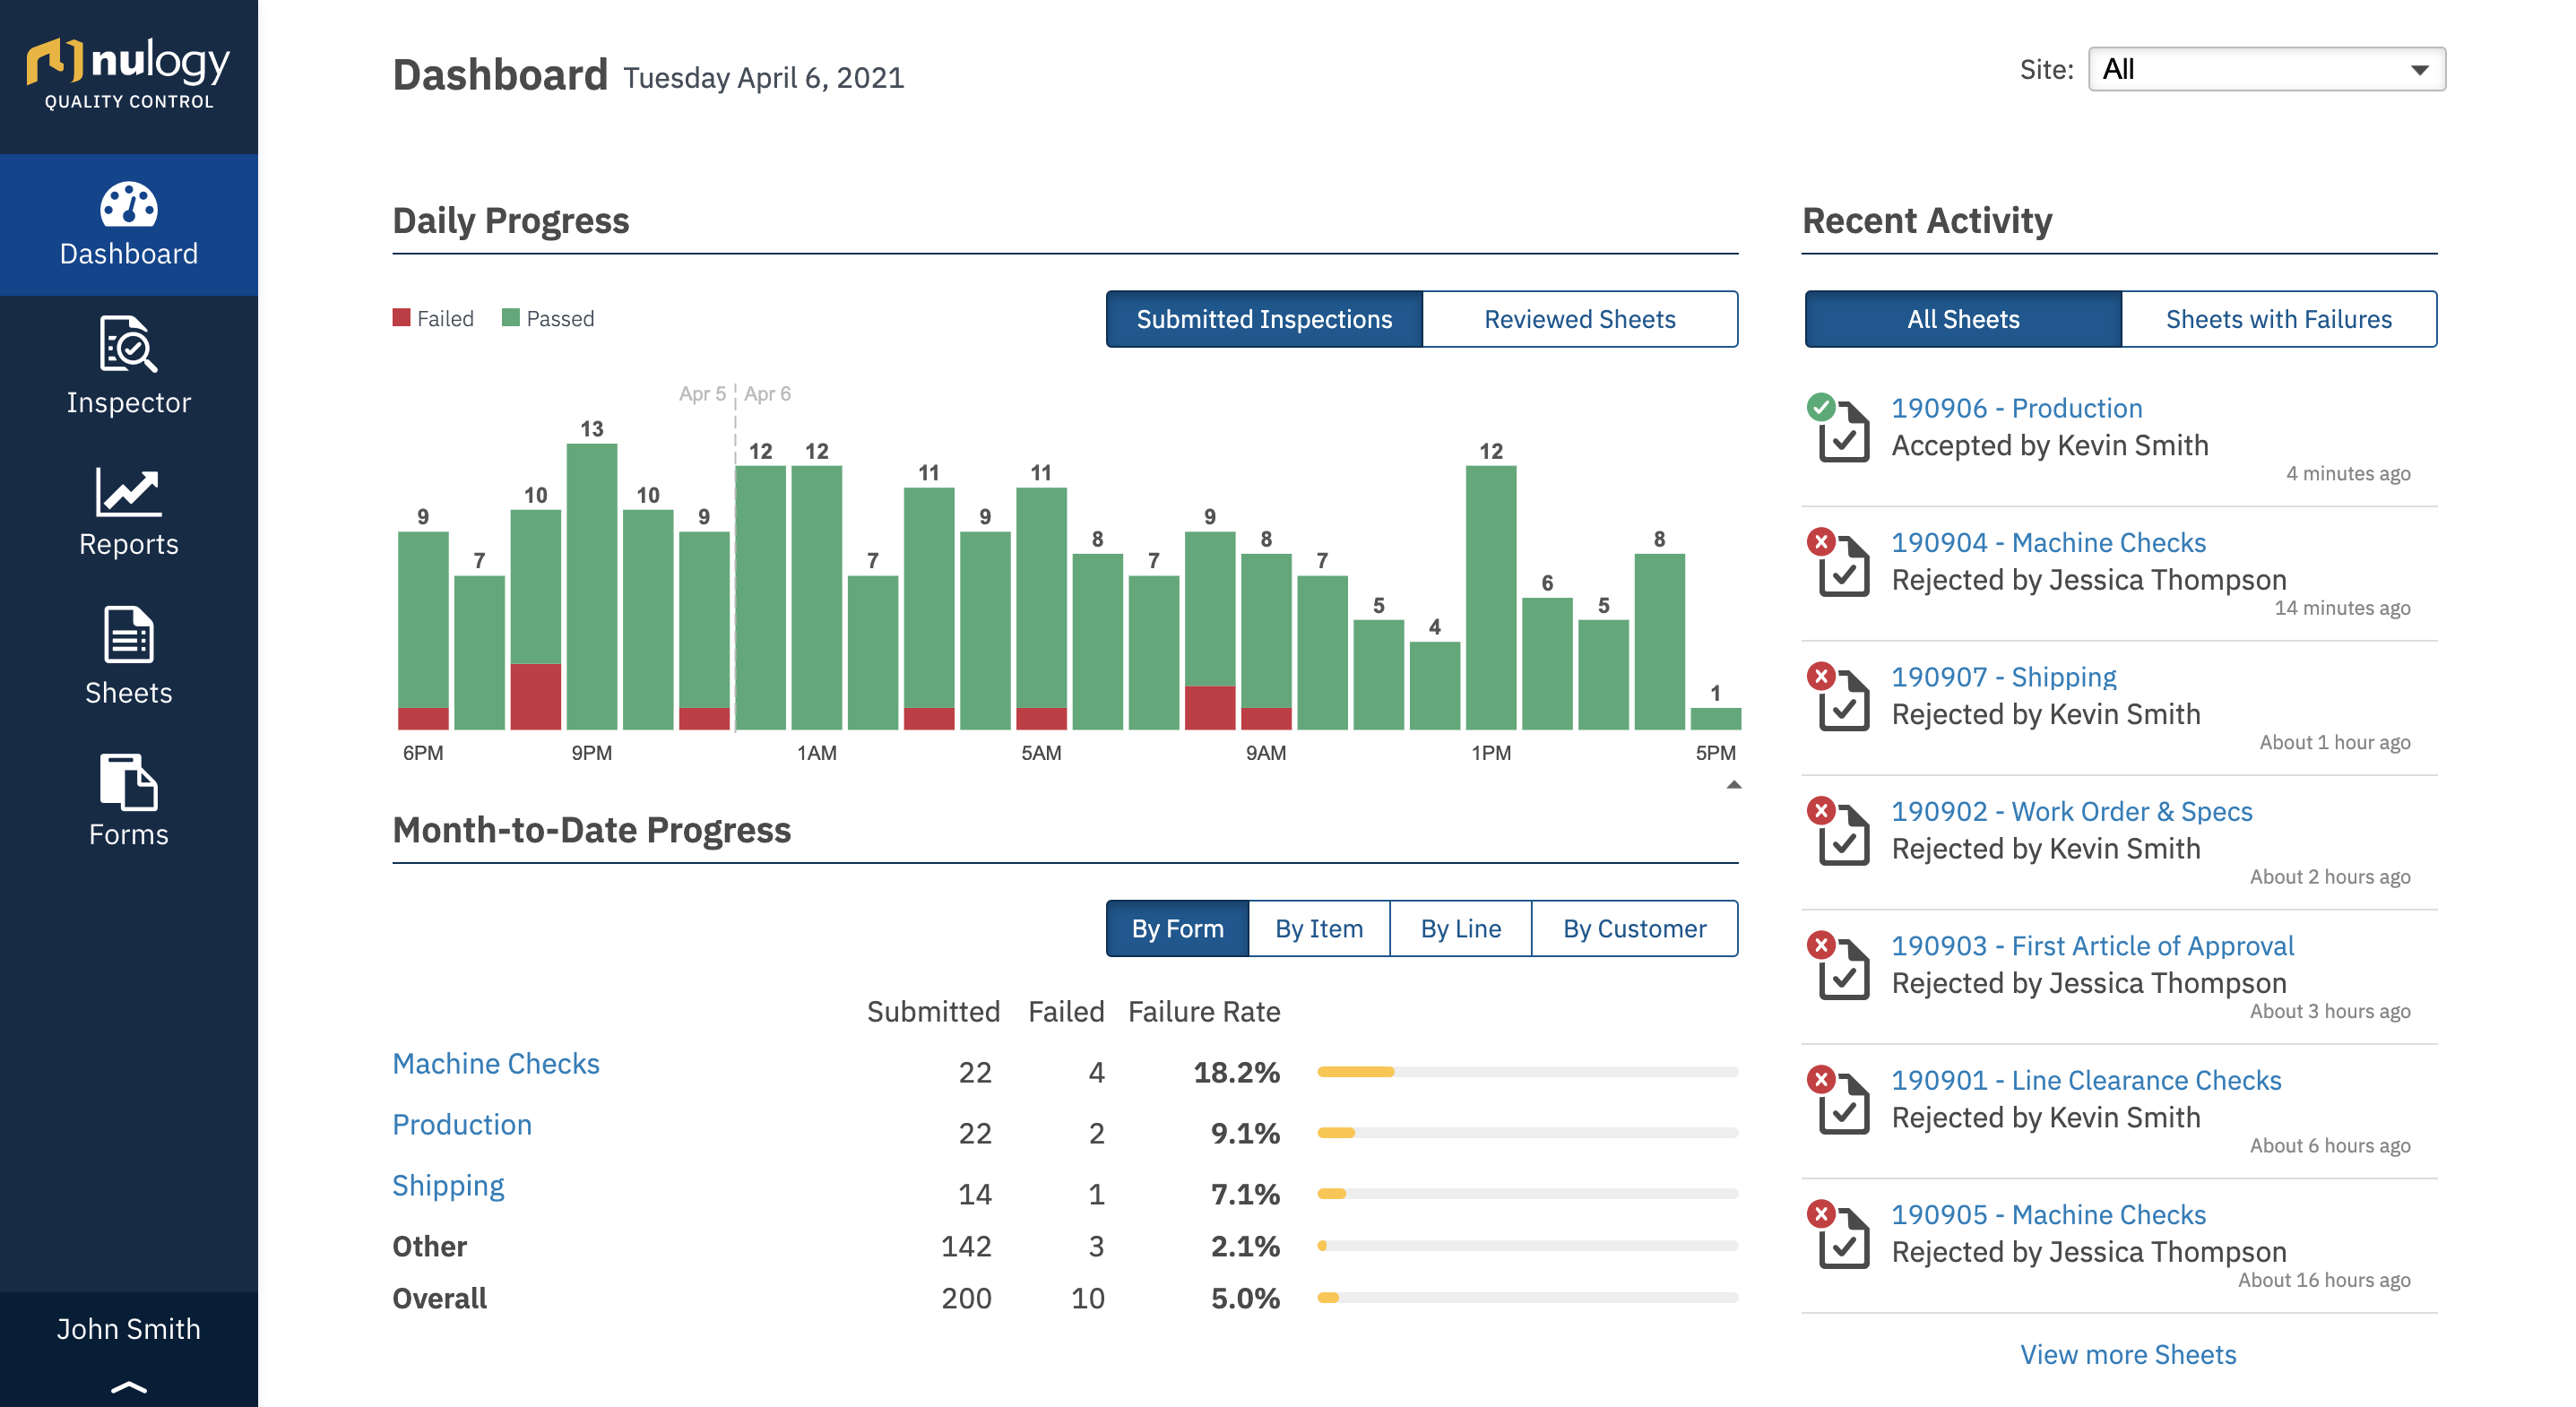Expand John Smith user menu chevron
2576x1407 pixels.
coord(128,1387)
